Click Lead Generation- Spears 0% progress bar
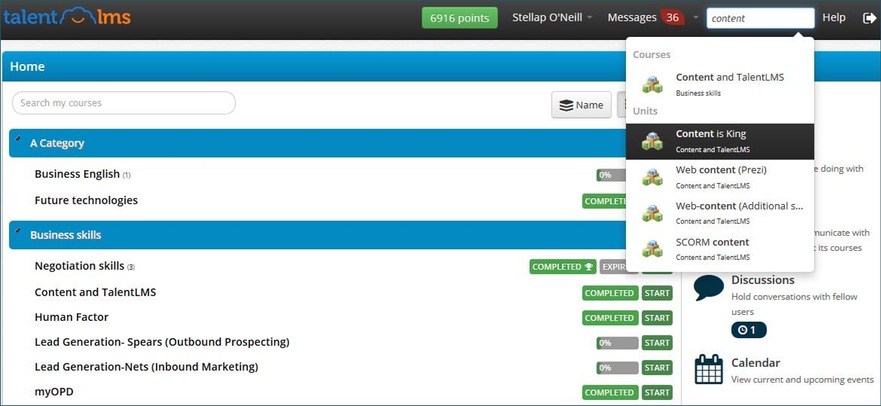The width and height of the screenshot is (881, 406). (x=617, y=343)
